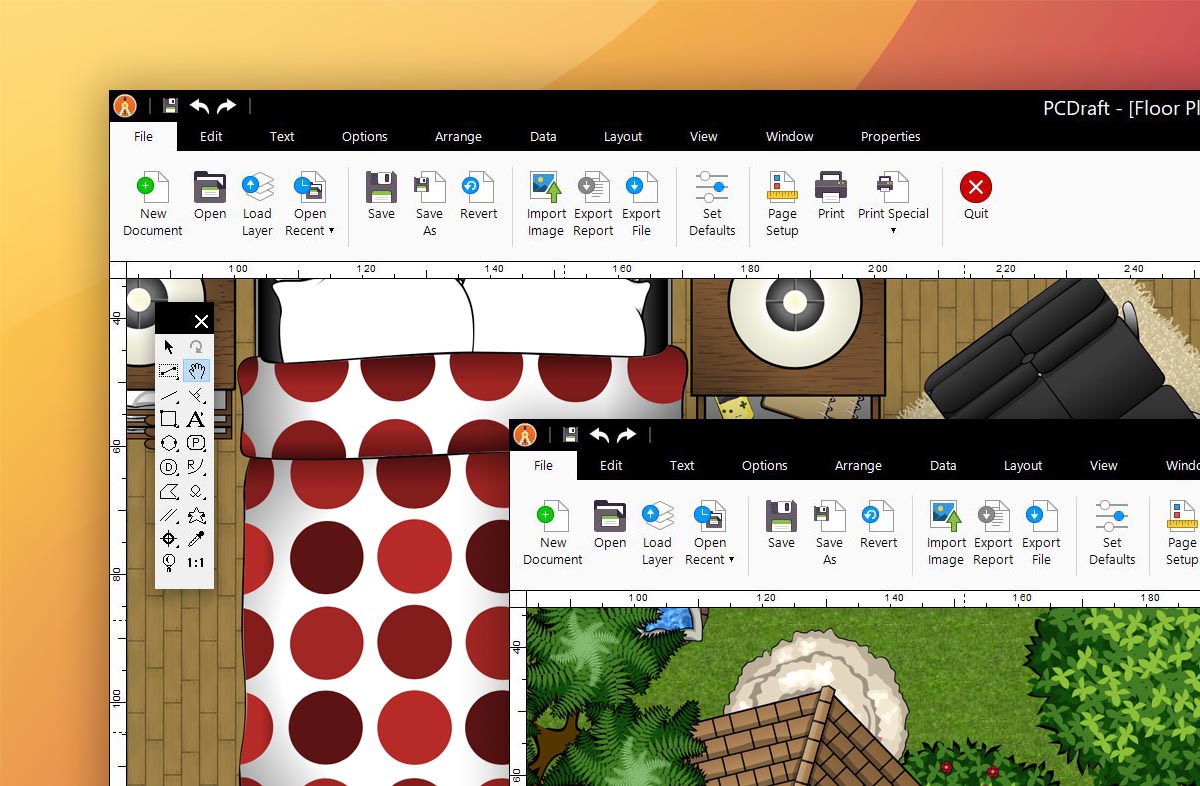Select the star shape tool
This screenshot has width=1200, height=786.
[197, 516]
